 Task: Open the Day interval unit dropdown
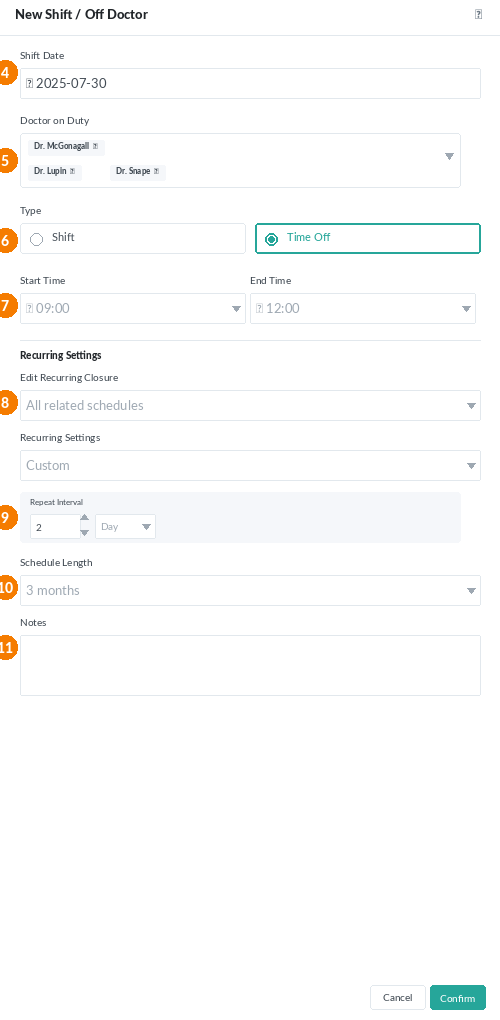125,526
